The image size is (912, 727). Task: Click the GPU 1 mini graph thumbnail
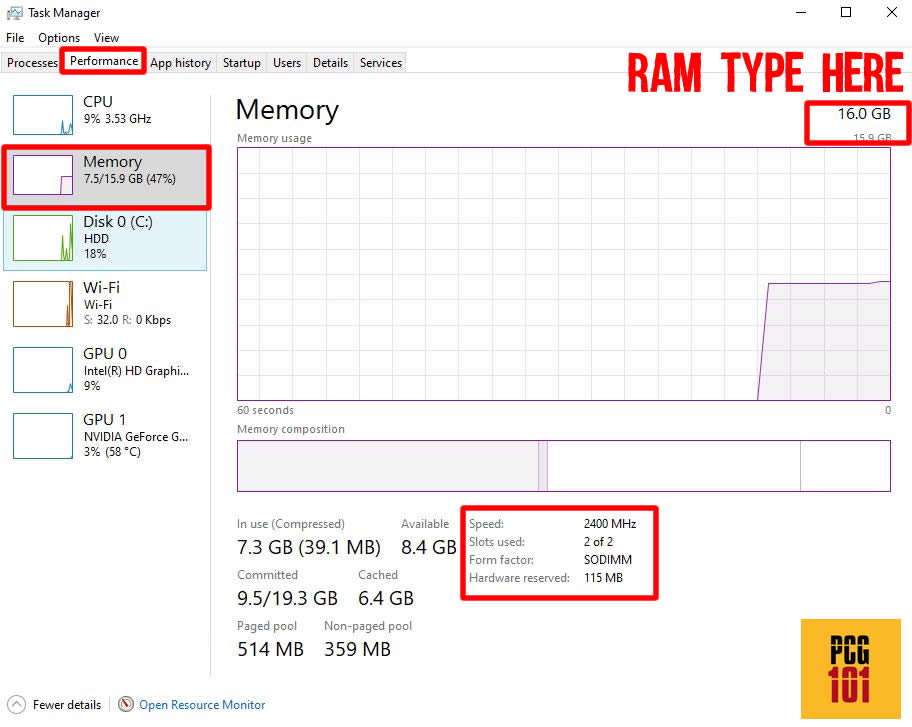pos(43,436)
